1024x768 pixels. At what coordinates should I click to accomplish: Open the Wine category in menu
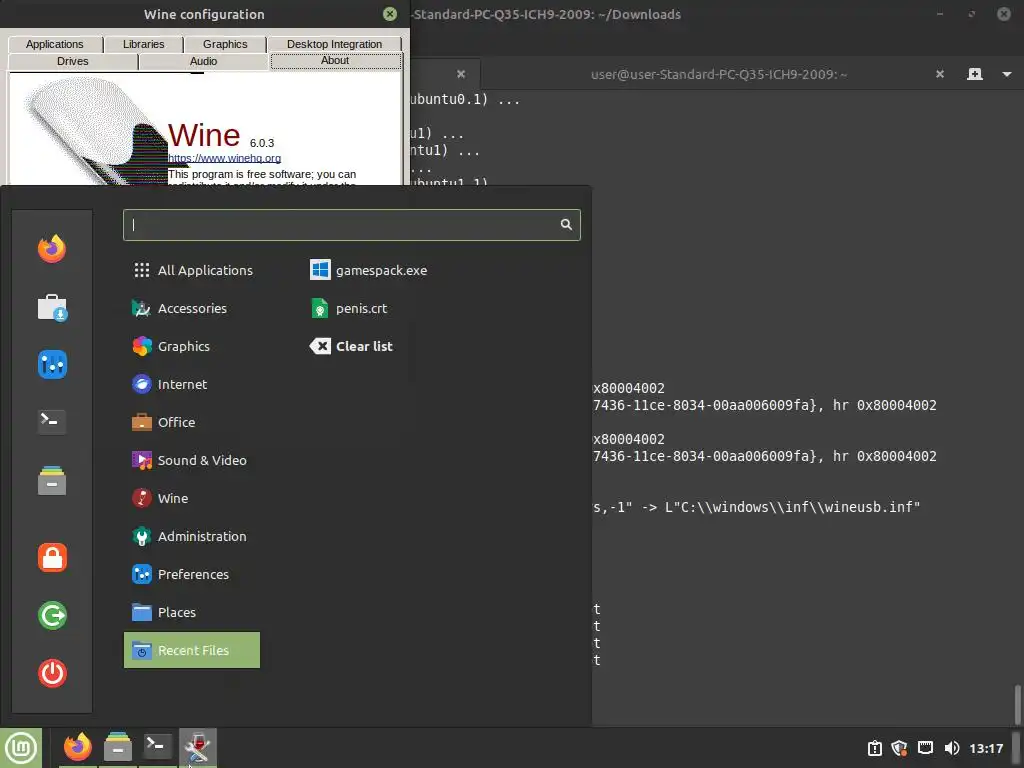pyautogui.click(x=192, y=498)
